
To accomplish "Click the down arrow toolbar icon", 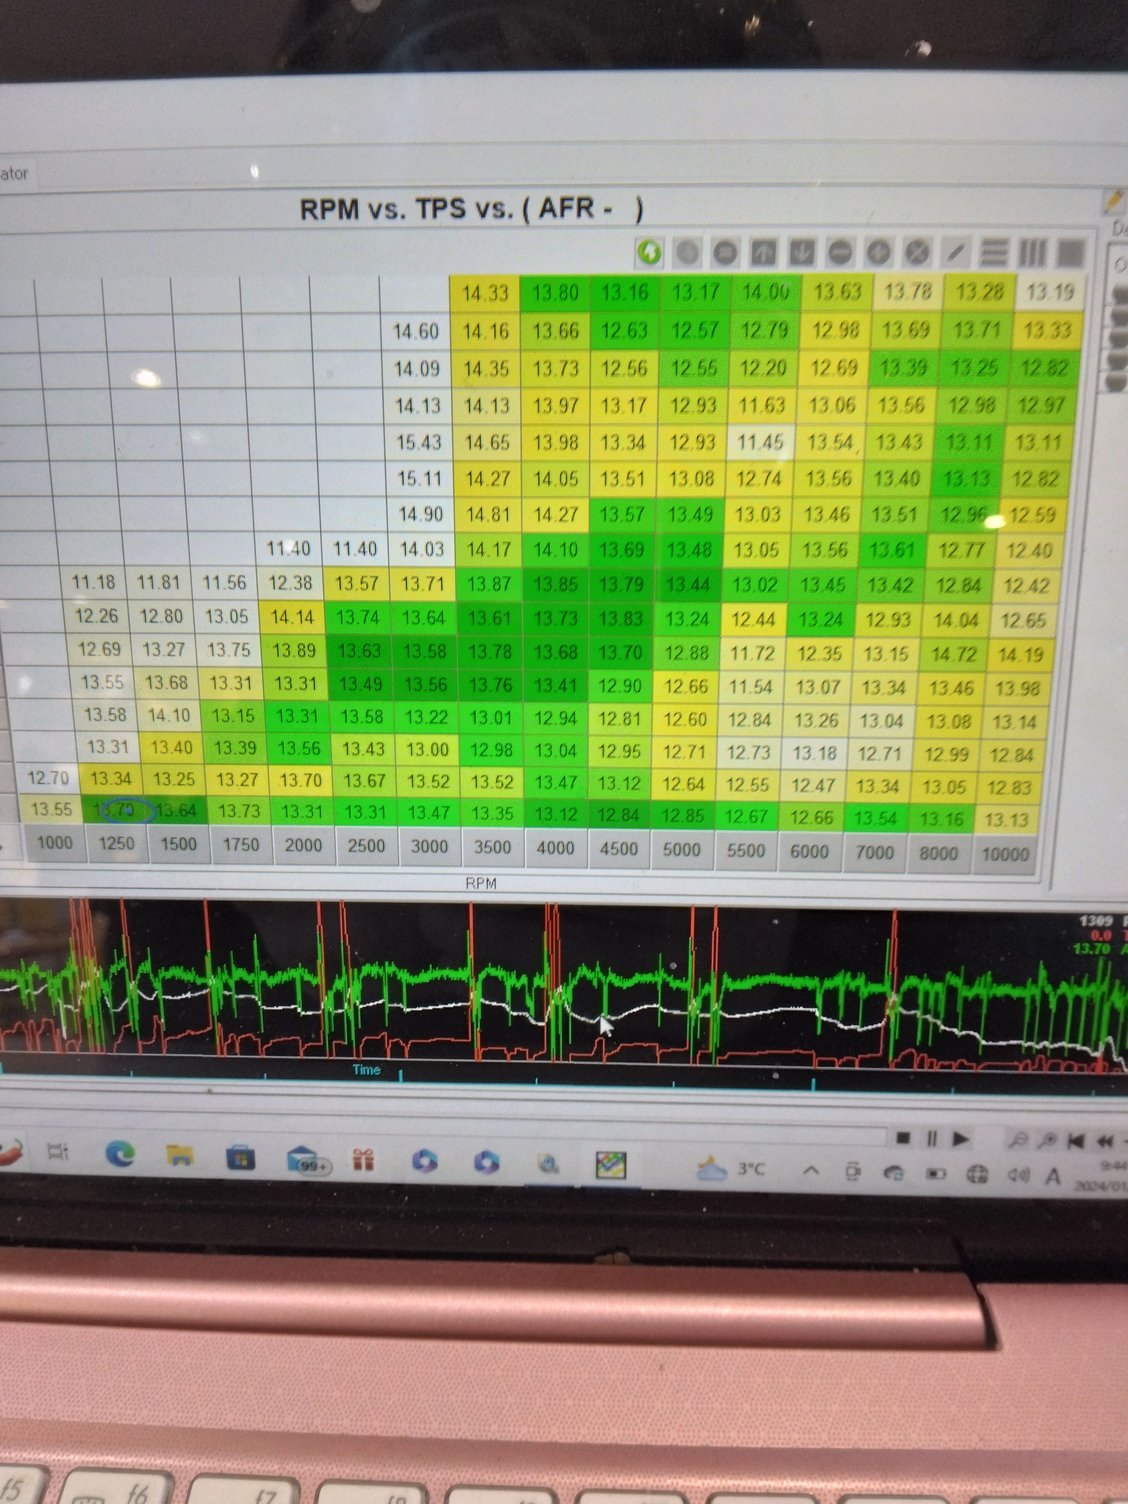I will (802, 253).
